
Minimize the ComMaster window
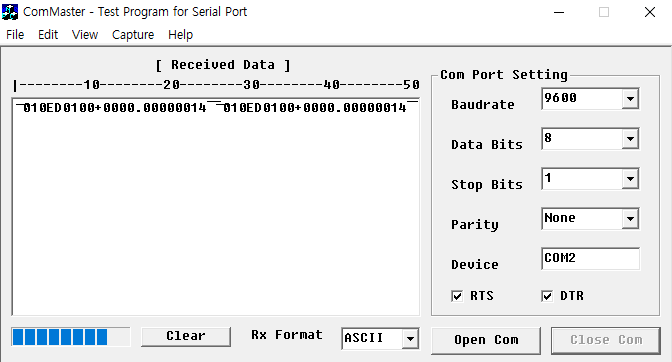point(559,12)
